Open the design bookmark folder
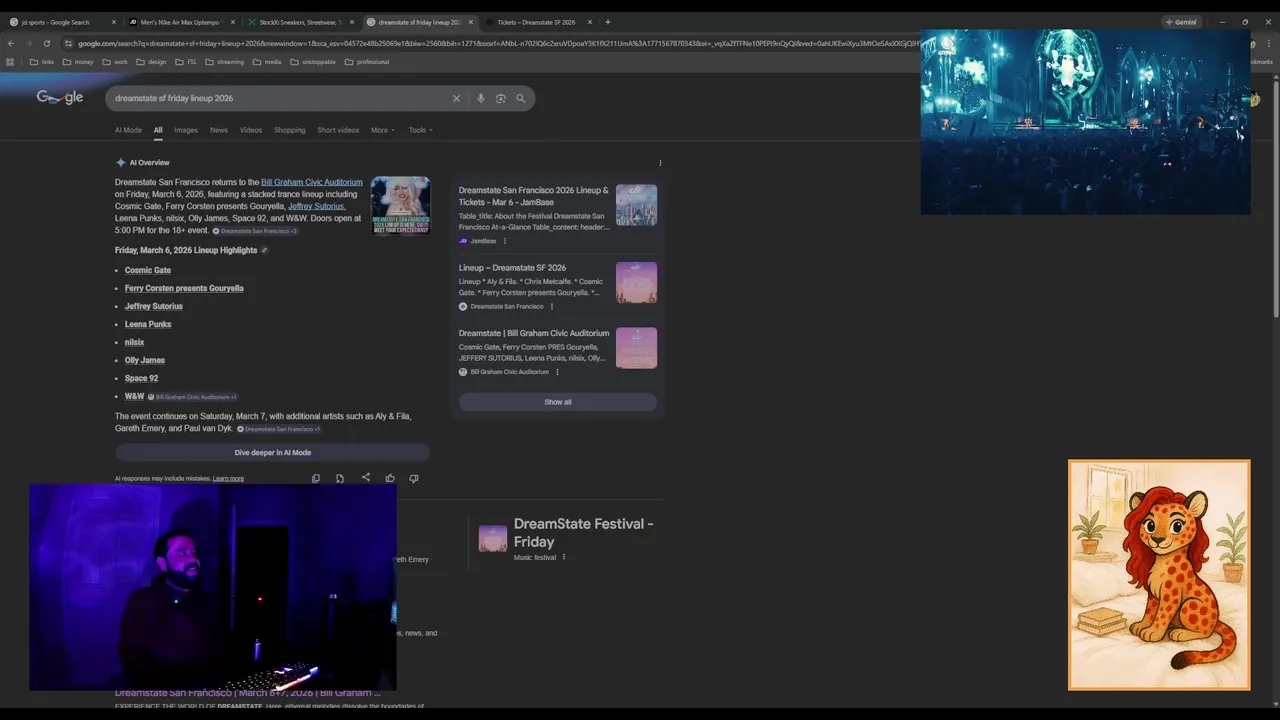Image resolution: width=1280 pixels, height=720 pixels. (151, 62)
